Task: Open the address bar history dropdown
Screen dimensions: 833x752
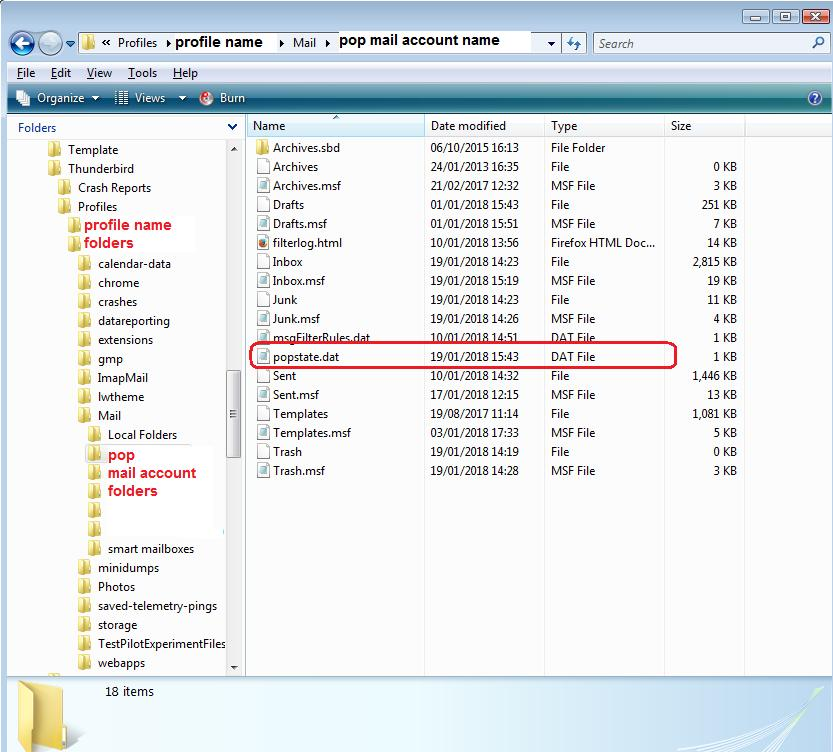Action: point(551,44)
